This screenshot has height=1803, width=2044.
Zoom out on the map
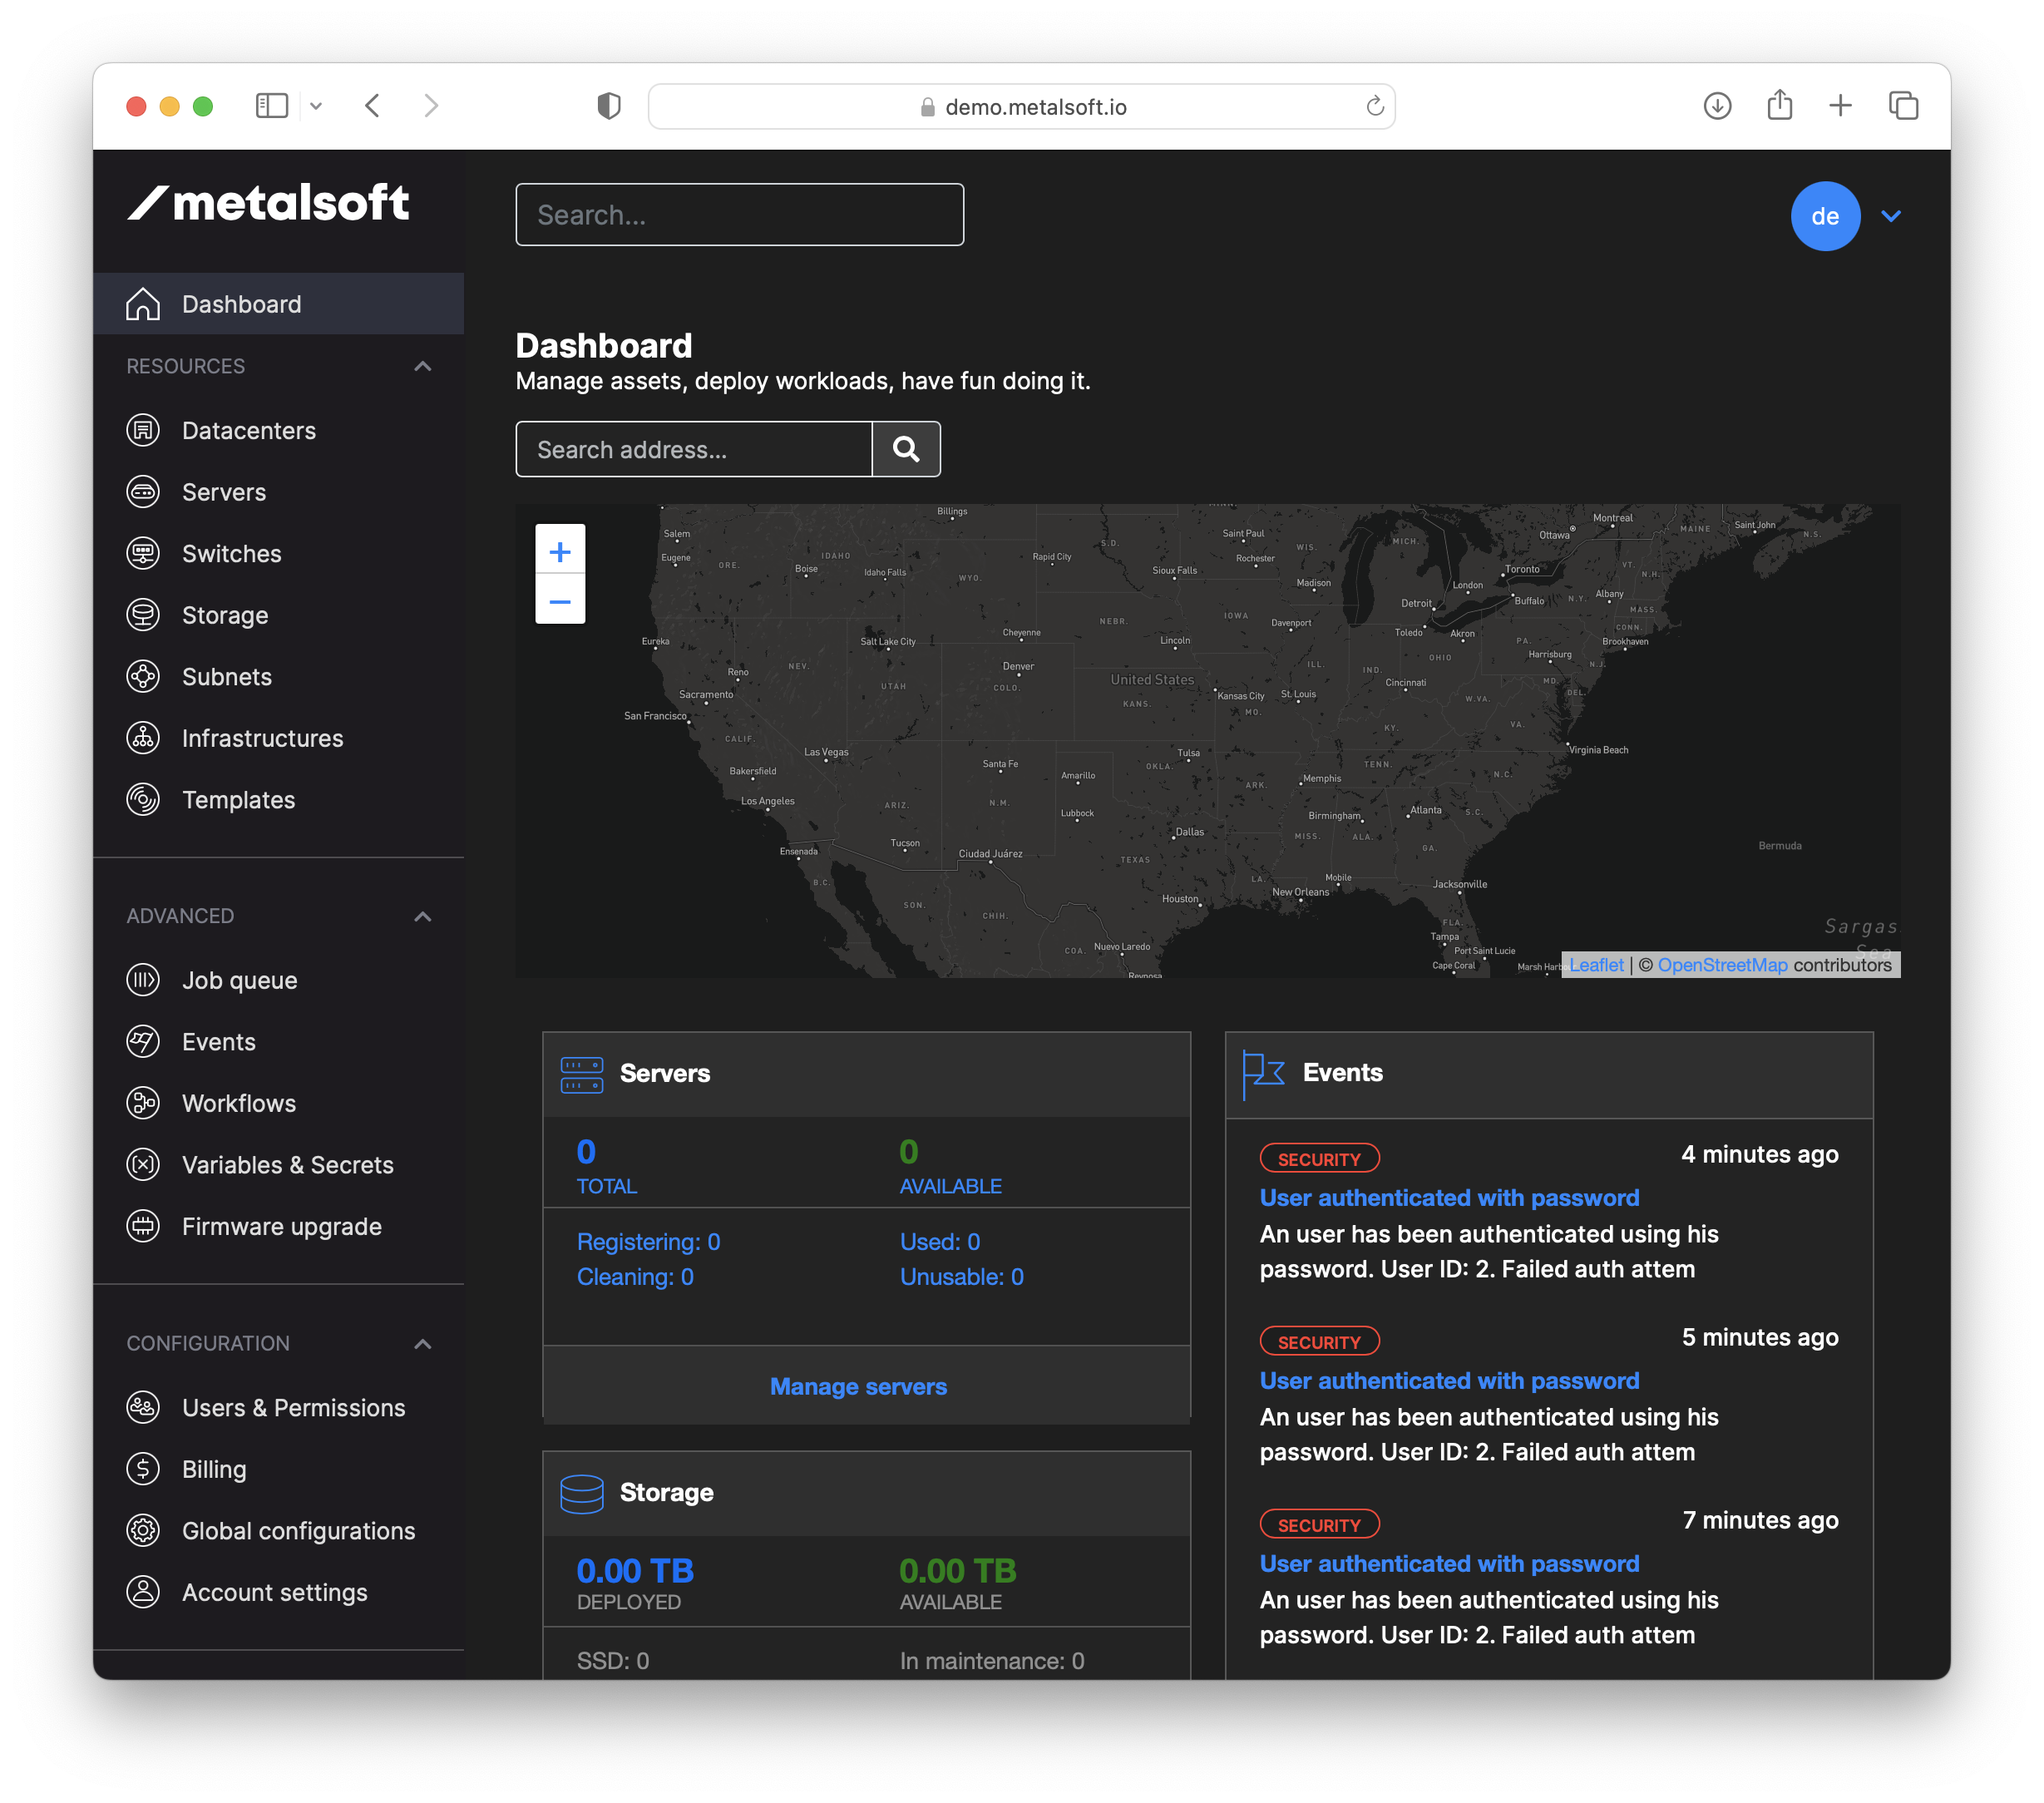pos(560,601)
